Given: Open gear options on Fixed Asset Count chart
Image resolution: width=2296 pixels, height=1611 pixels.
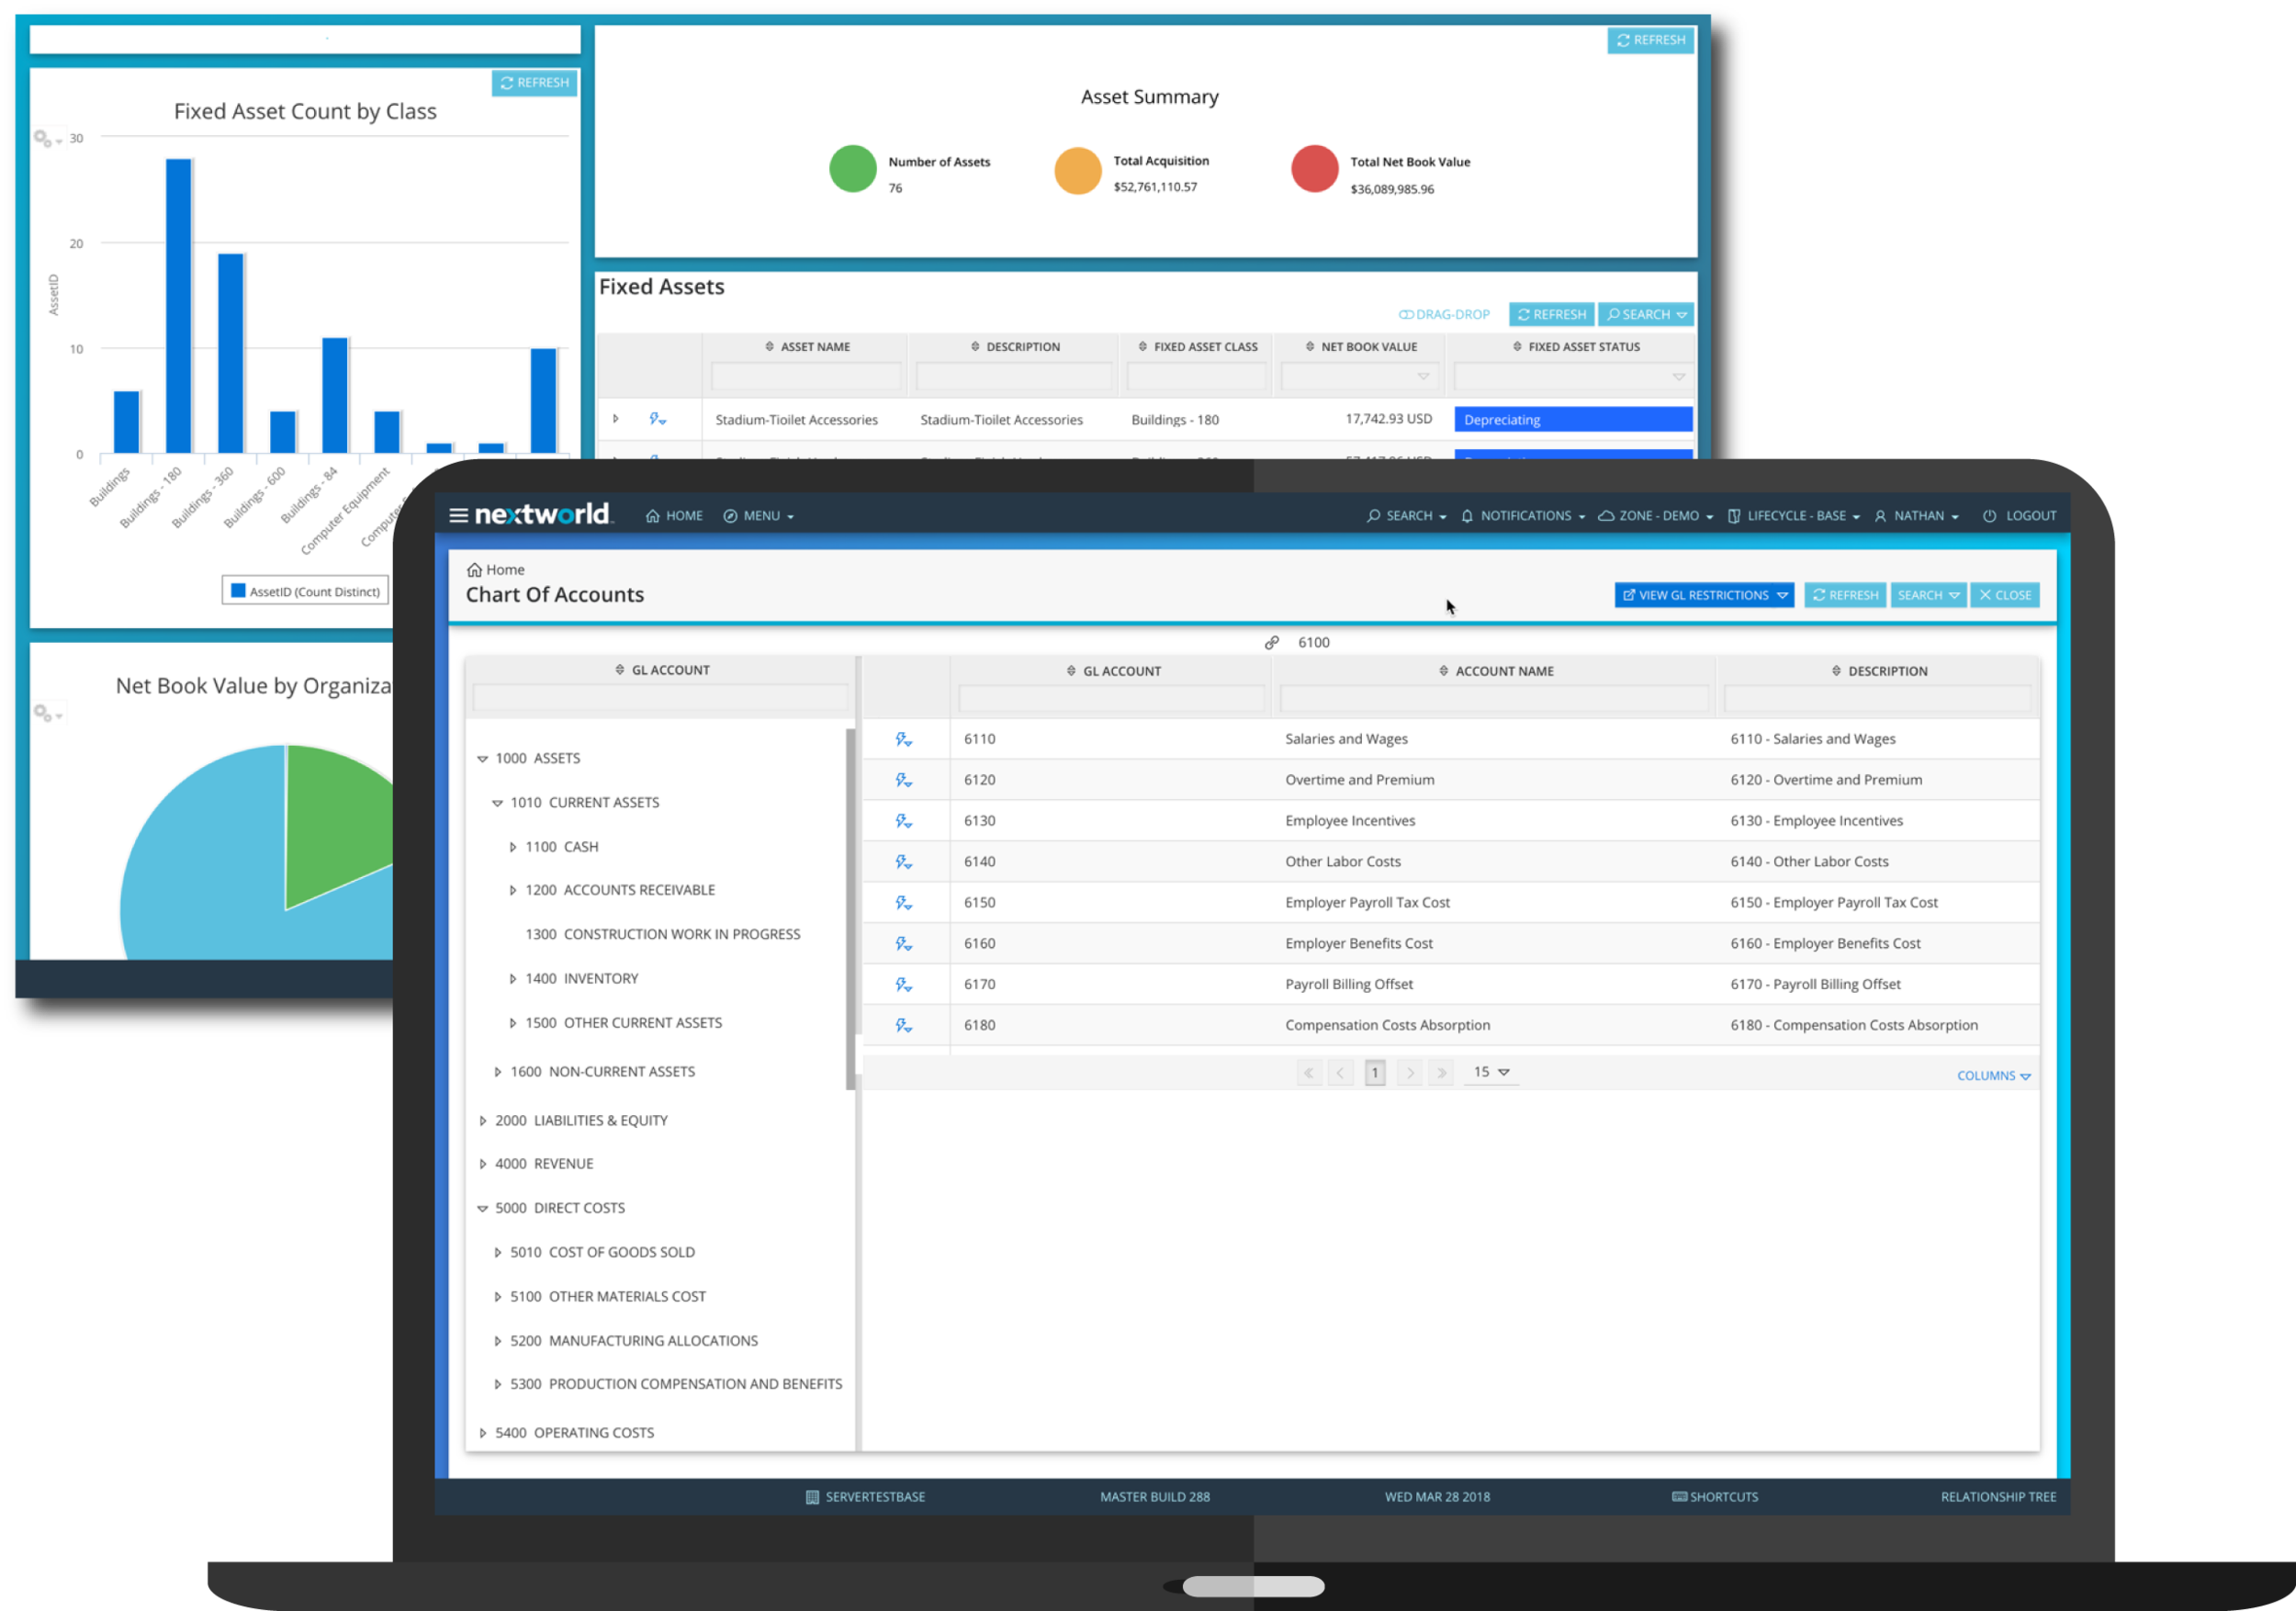Looking at the screenshot, I should [47, 139].
